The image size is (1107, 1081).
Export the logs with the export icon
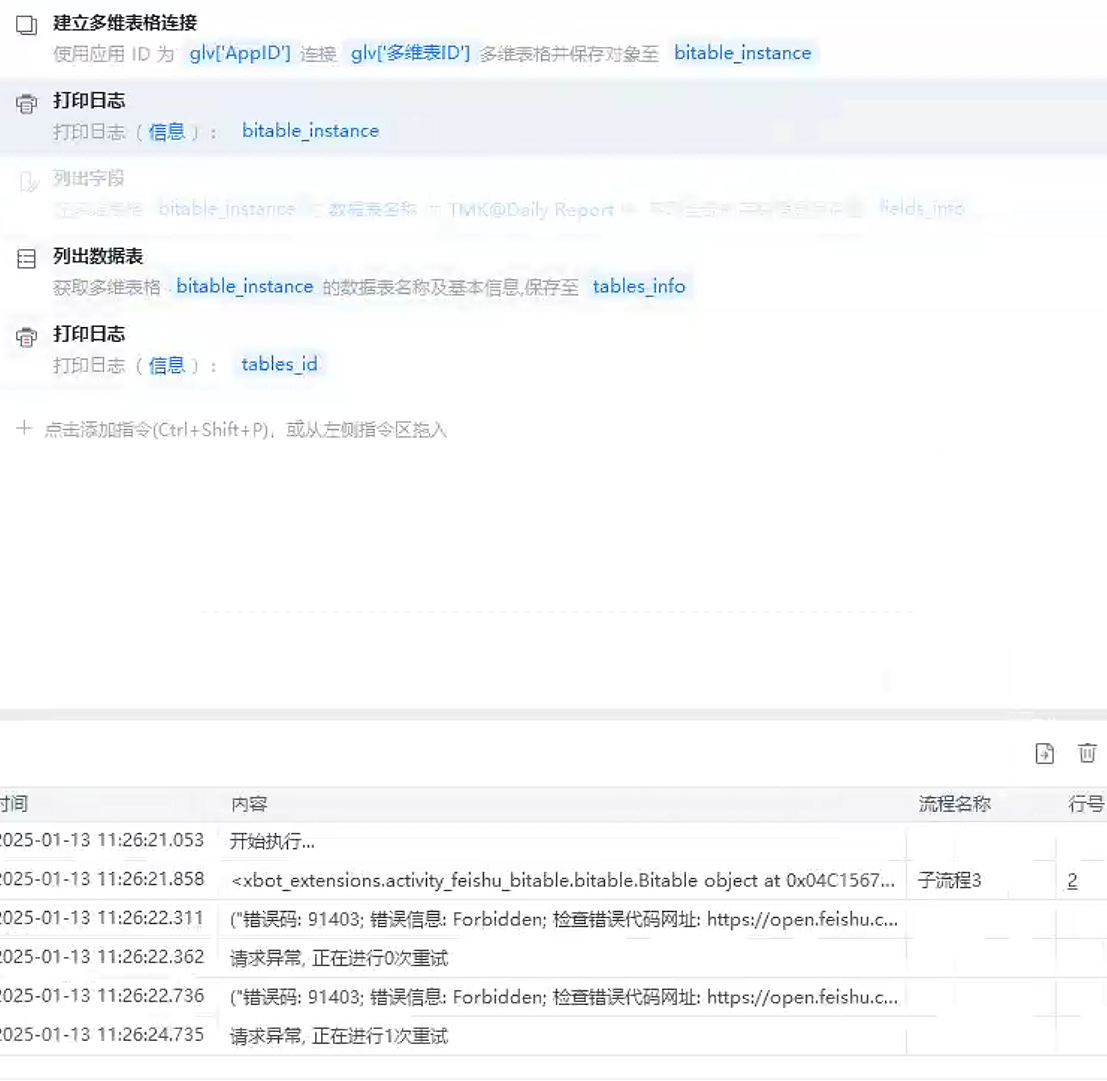tap(1044, 754)
